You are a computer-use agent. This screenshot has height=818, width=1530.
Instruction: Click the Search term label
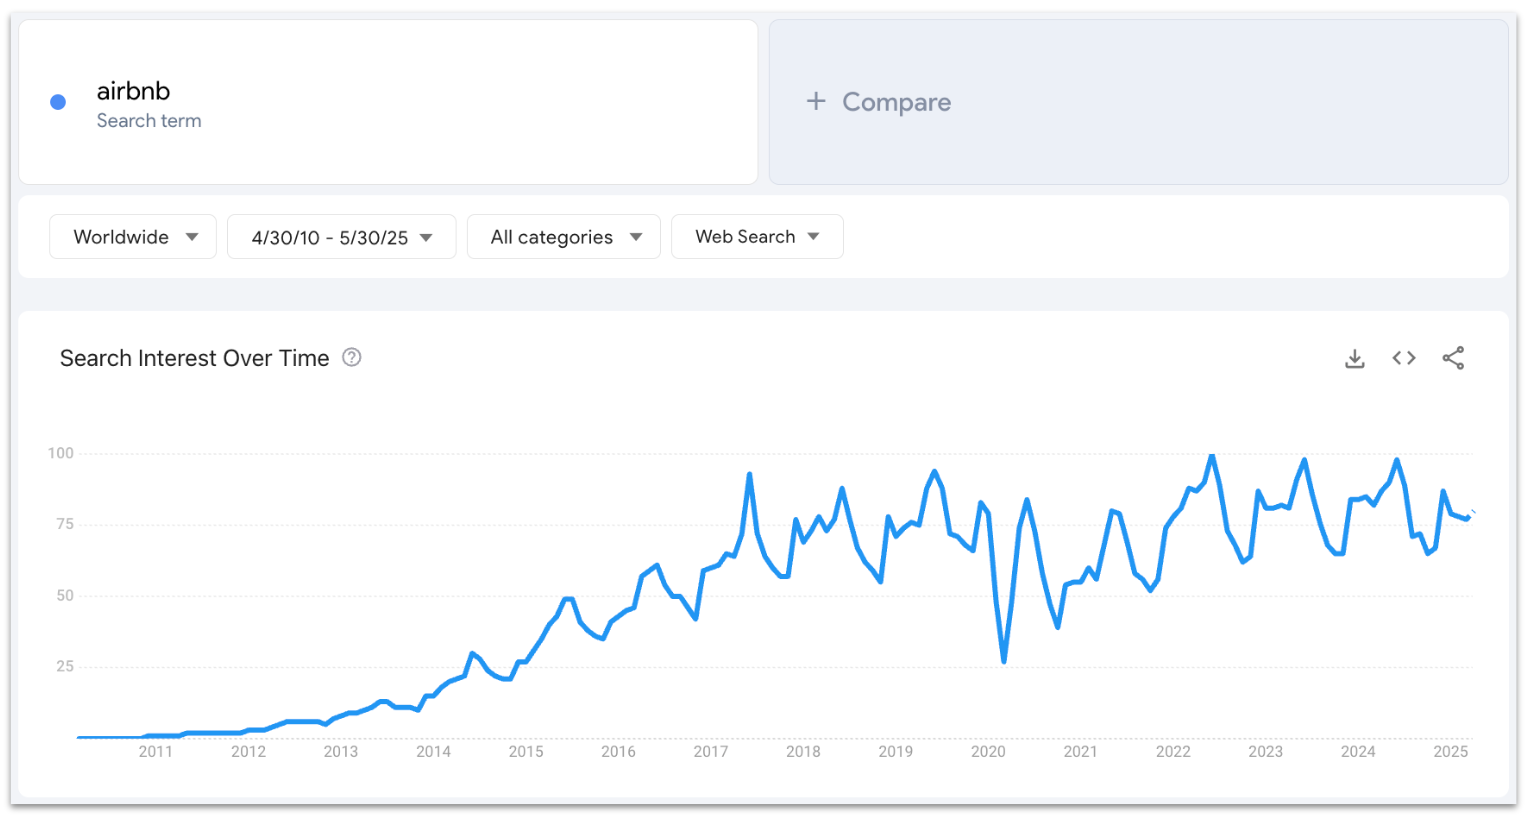click(149, 121)
